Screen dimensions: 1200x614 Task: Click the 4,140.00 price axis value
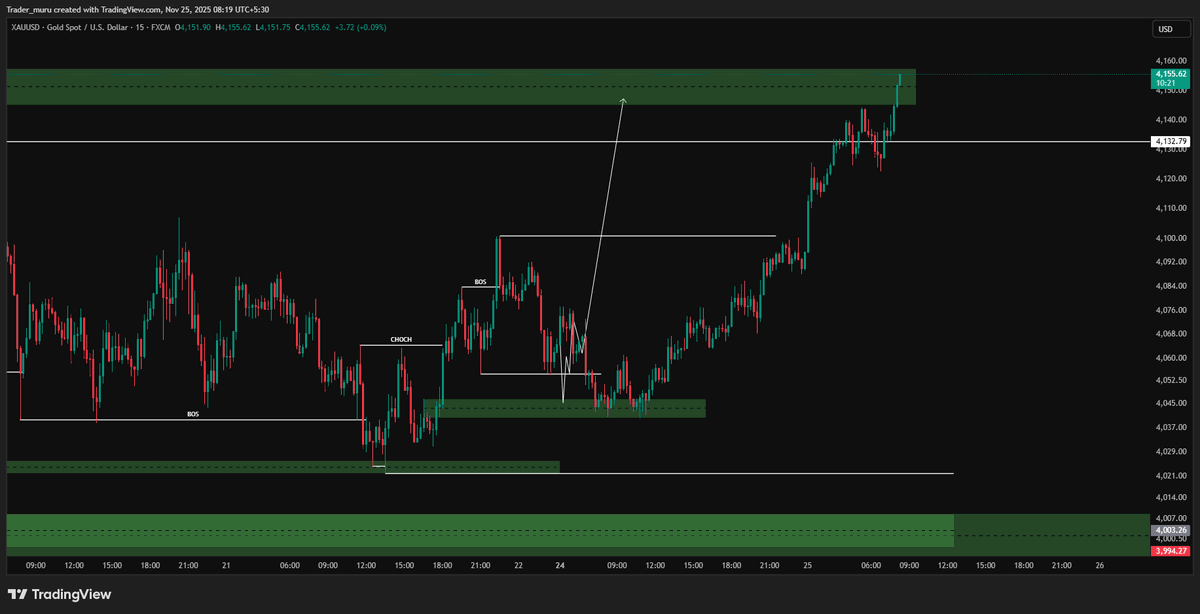pyautogui.click(x=1170, y=119)
